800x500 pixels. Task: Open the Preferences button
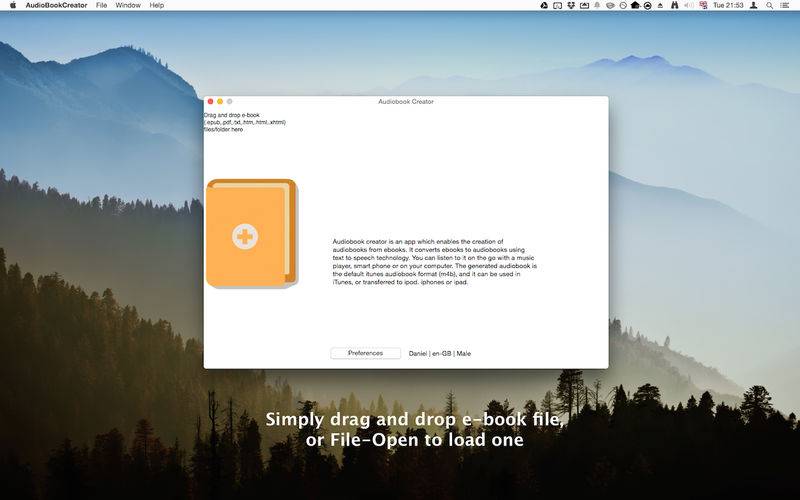click(x=365, y=353)
